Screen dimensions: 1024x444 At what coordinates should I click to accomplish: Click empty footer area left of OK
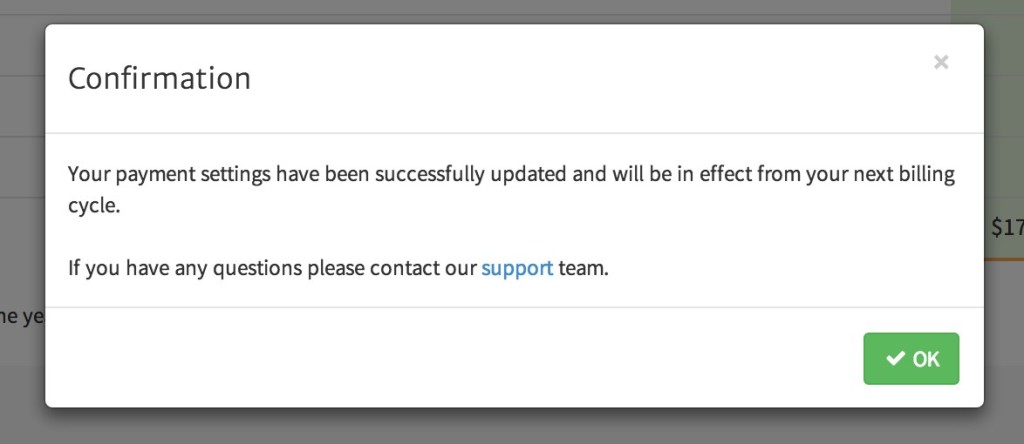tap(450, 359)
